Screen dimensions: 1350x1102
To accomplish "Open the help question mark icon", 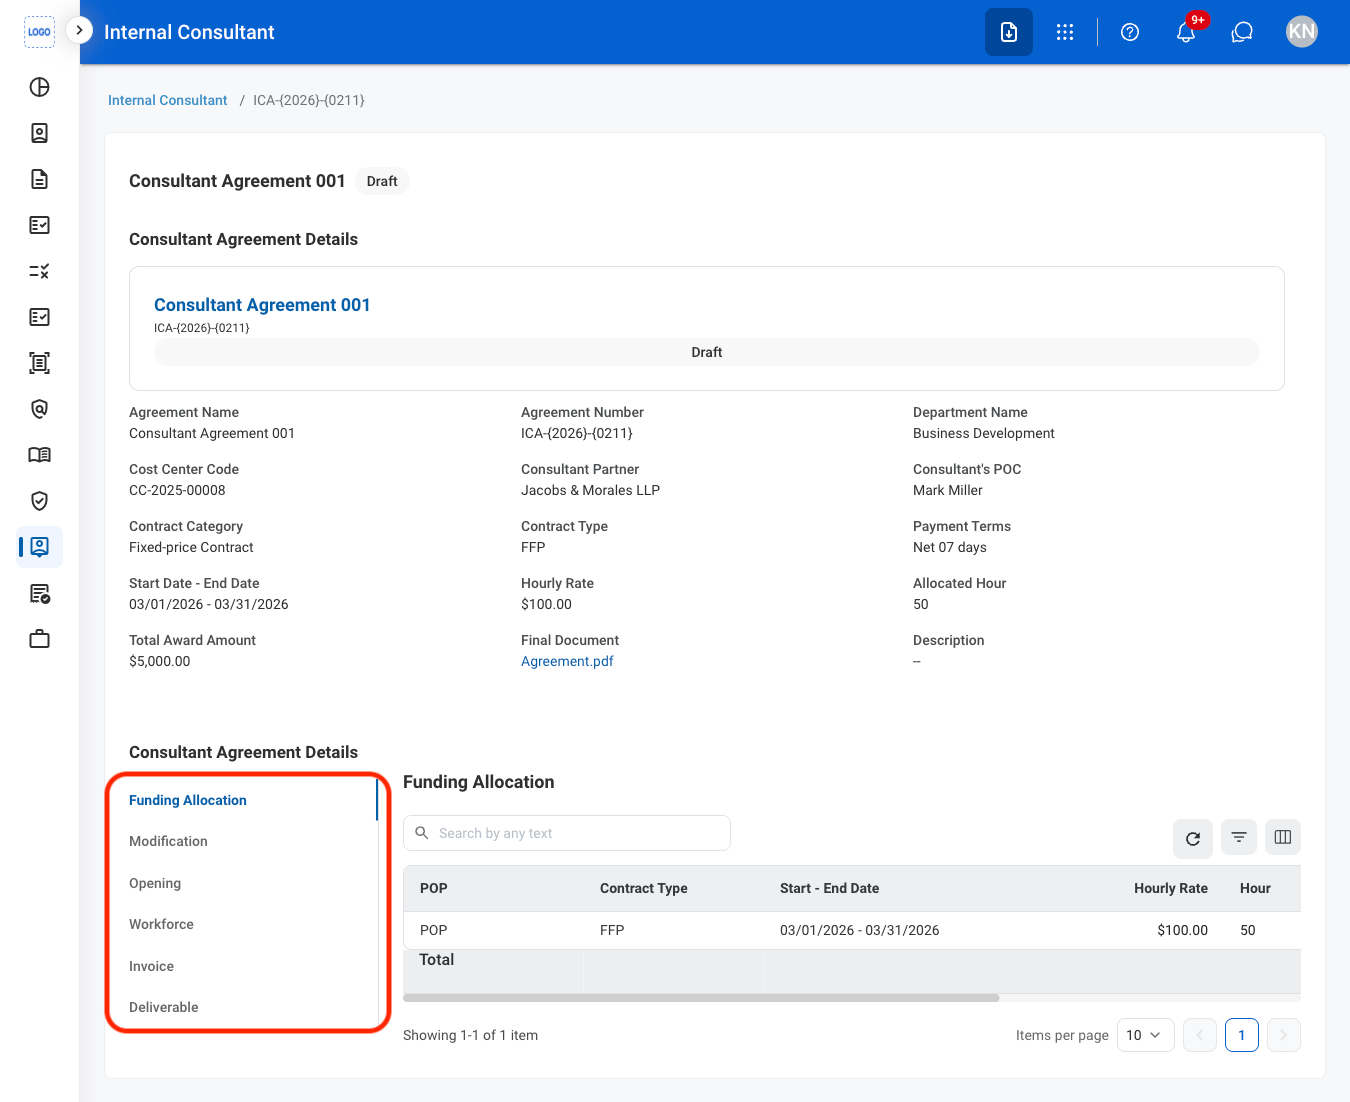I will [1130, 32].
